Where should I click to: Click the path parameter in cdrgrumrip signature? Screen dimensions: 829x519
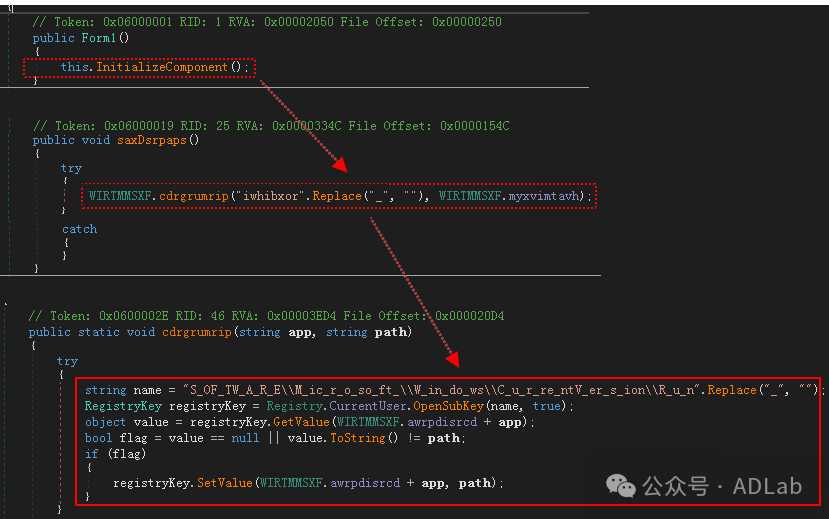coord(391,332)
